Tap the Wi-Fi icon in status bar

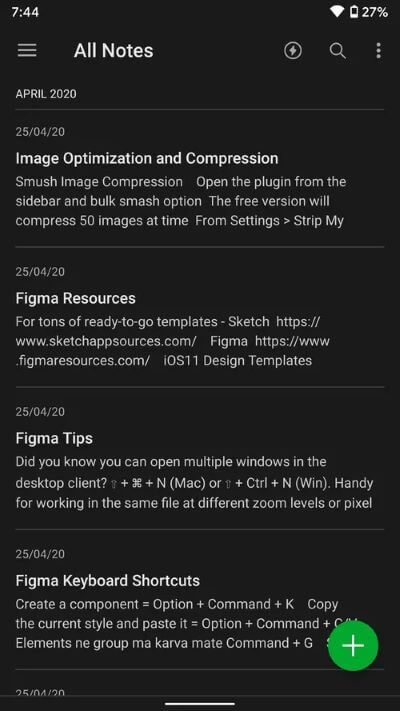pos(337,12)
